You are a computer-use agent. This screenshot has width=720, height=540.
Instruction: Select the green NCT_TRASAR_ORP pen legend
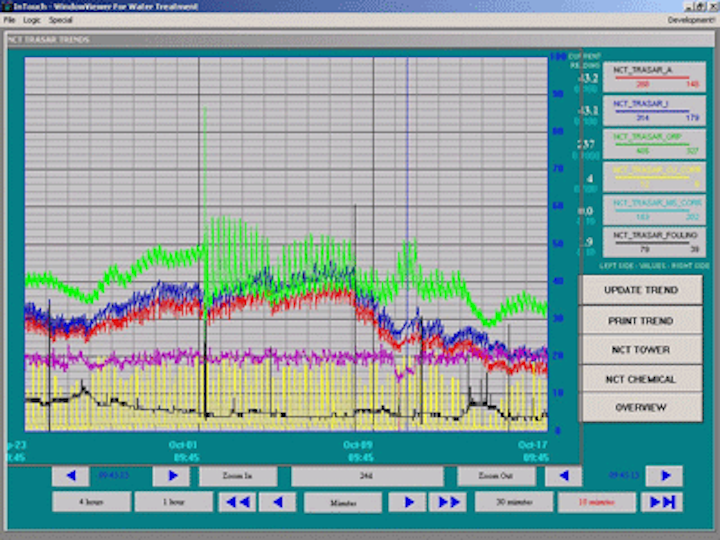tap(654, 144)
